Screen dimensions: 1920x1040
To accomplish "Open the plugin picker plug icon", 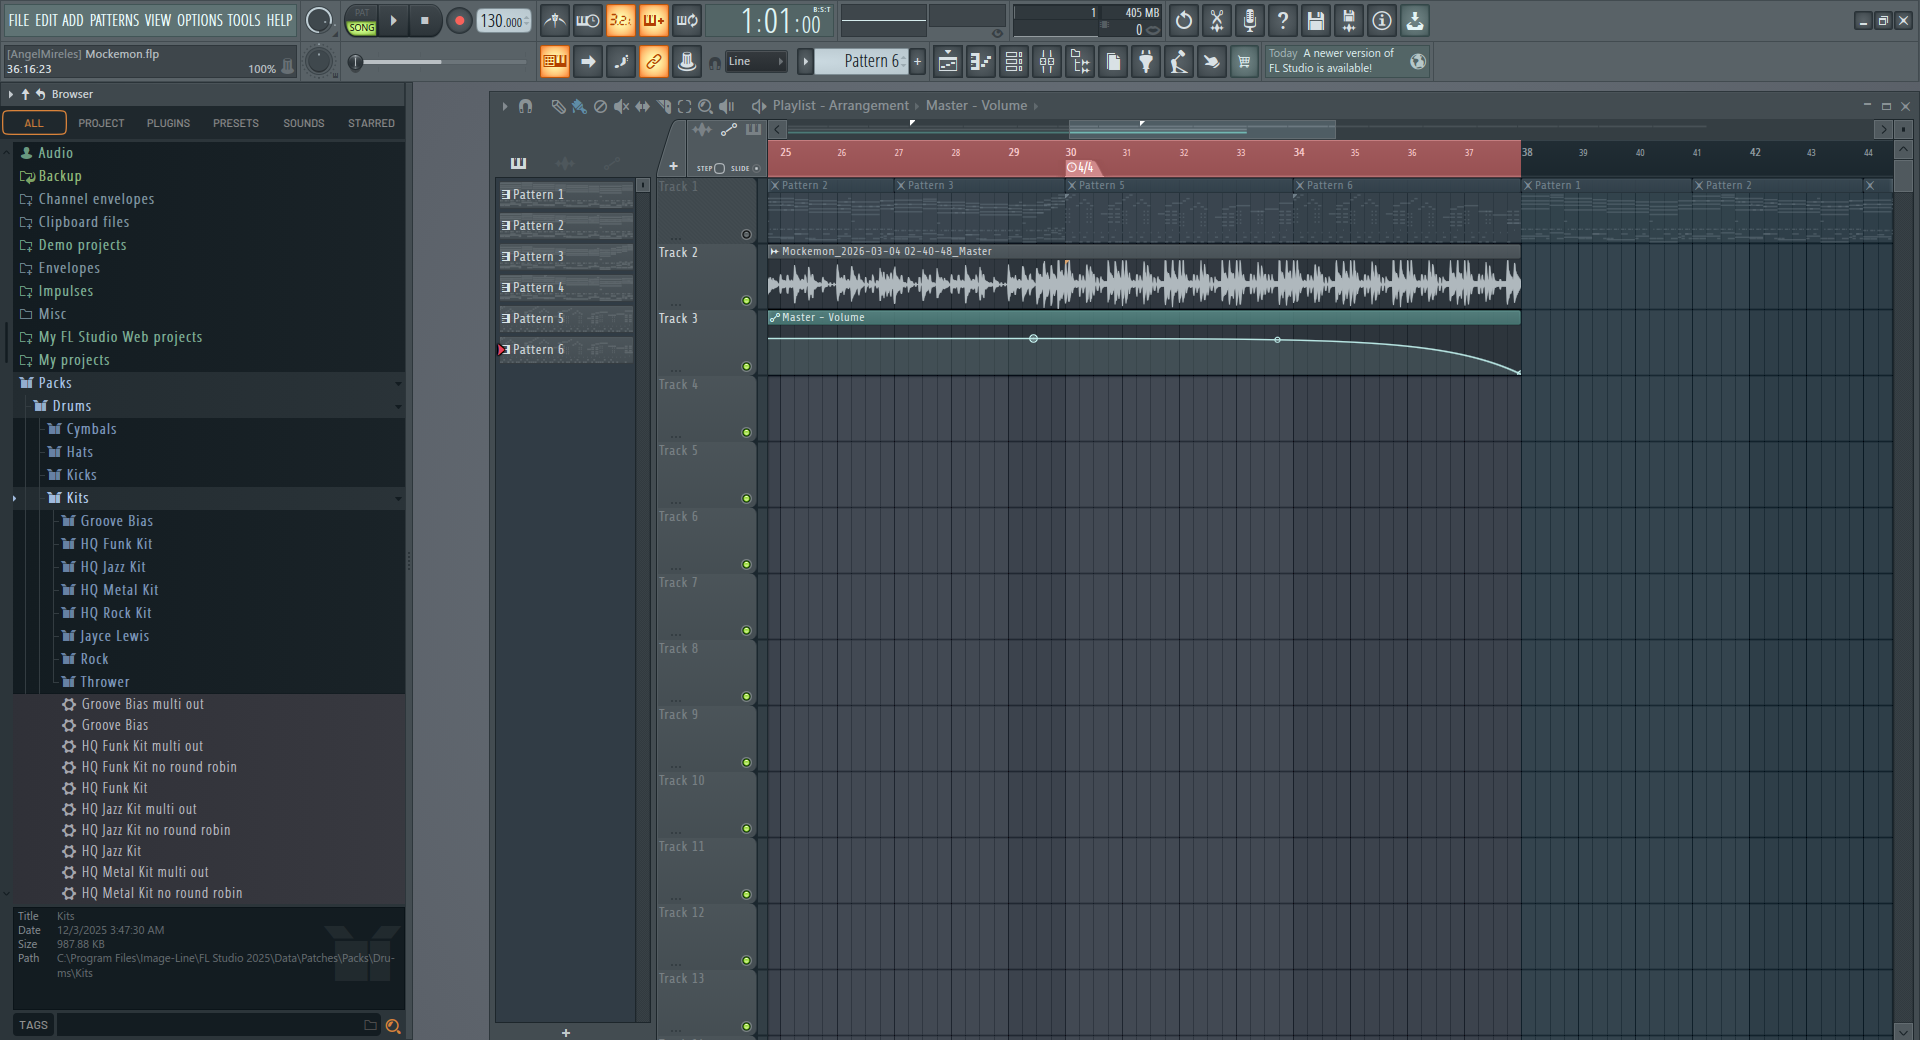I will (x=1146, y=62).
